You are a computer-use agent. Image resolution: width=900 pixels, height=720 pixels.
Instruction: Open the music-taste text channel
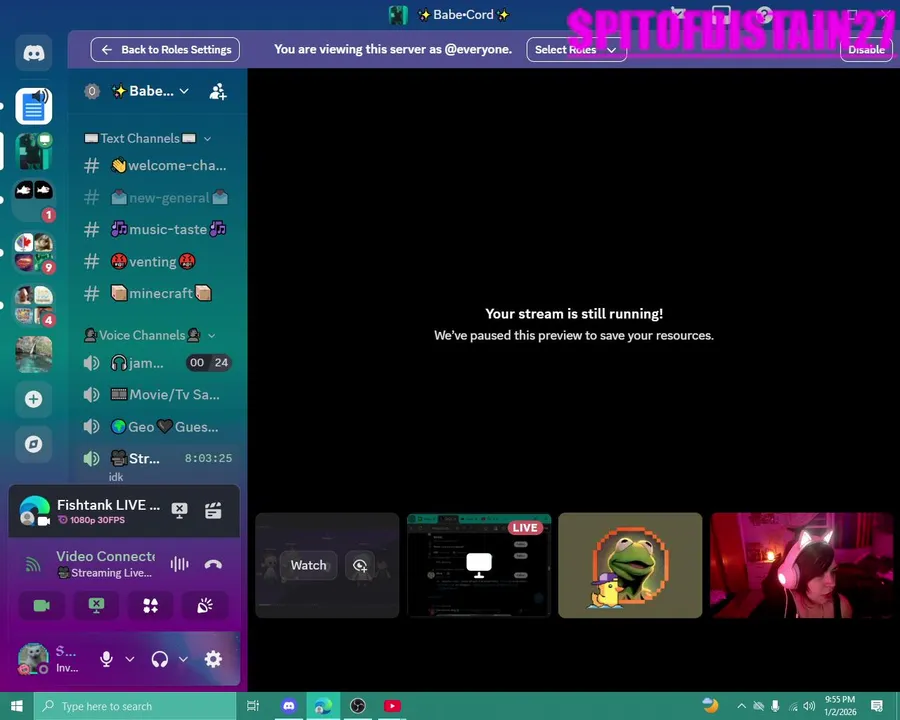pyautogui.click(x=156, y=230)
